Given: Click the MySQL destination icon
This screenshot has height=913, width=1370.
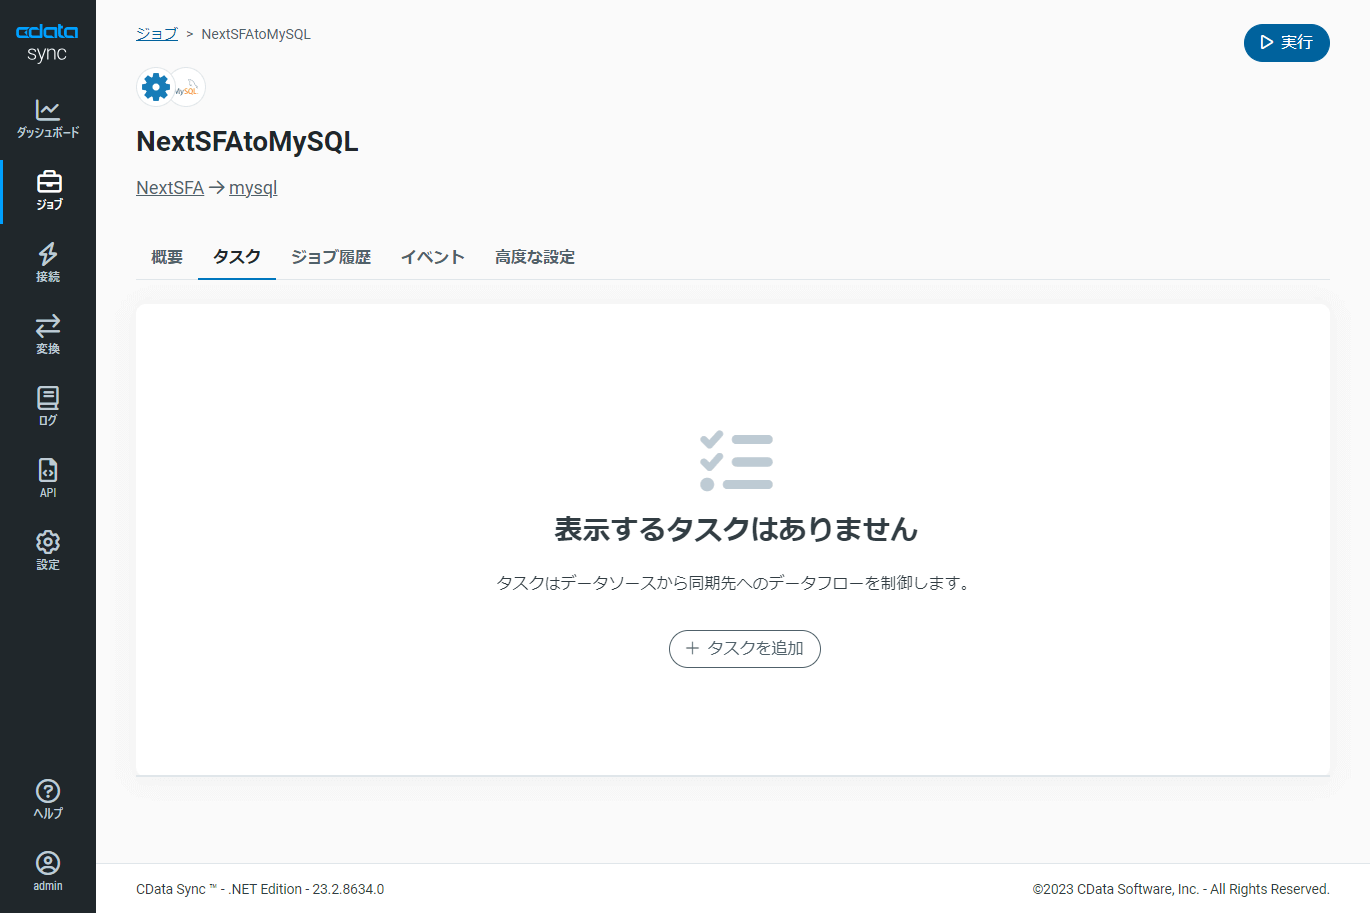Looking at the screenshot, I should [x=187, y=88].
